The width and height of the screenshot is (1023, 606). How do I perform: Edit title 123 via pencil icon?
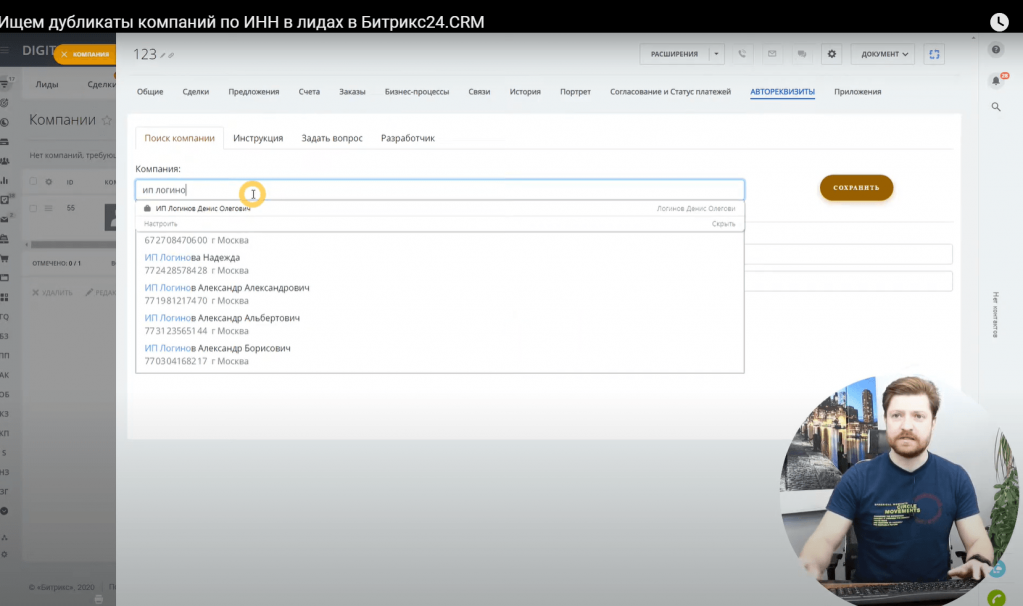click(163, 55)
